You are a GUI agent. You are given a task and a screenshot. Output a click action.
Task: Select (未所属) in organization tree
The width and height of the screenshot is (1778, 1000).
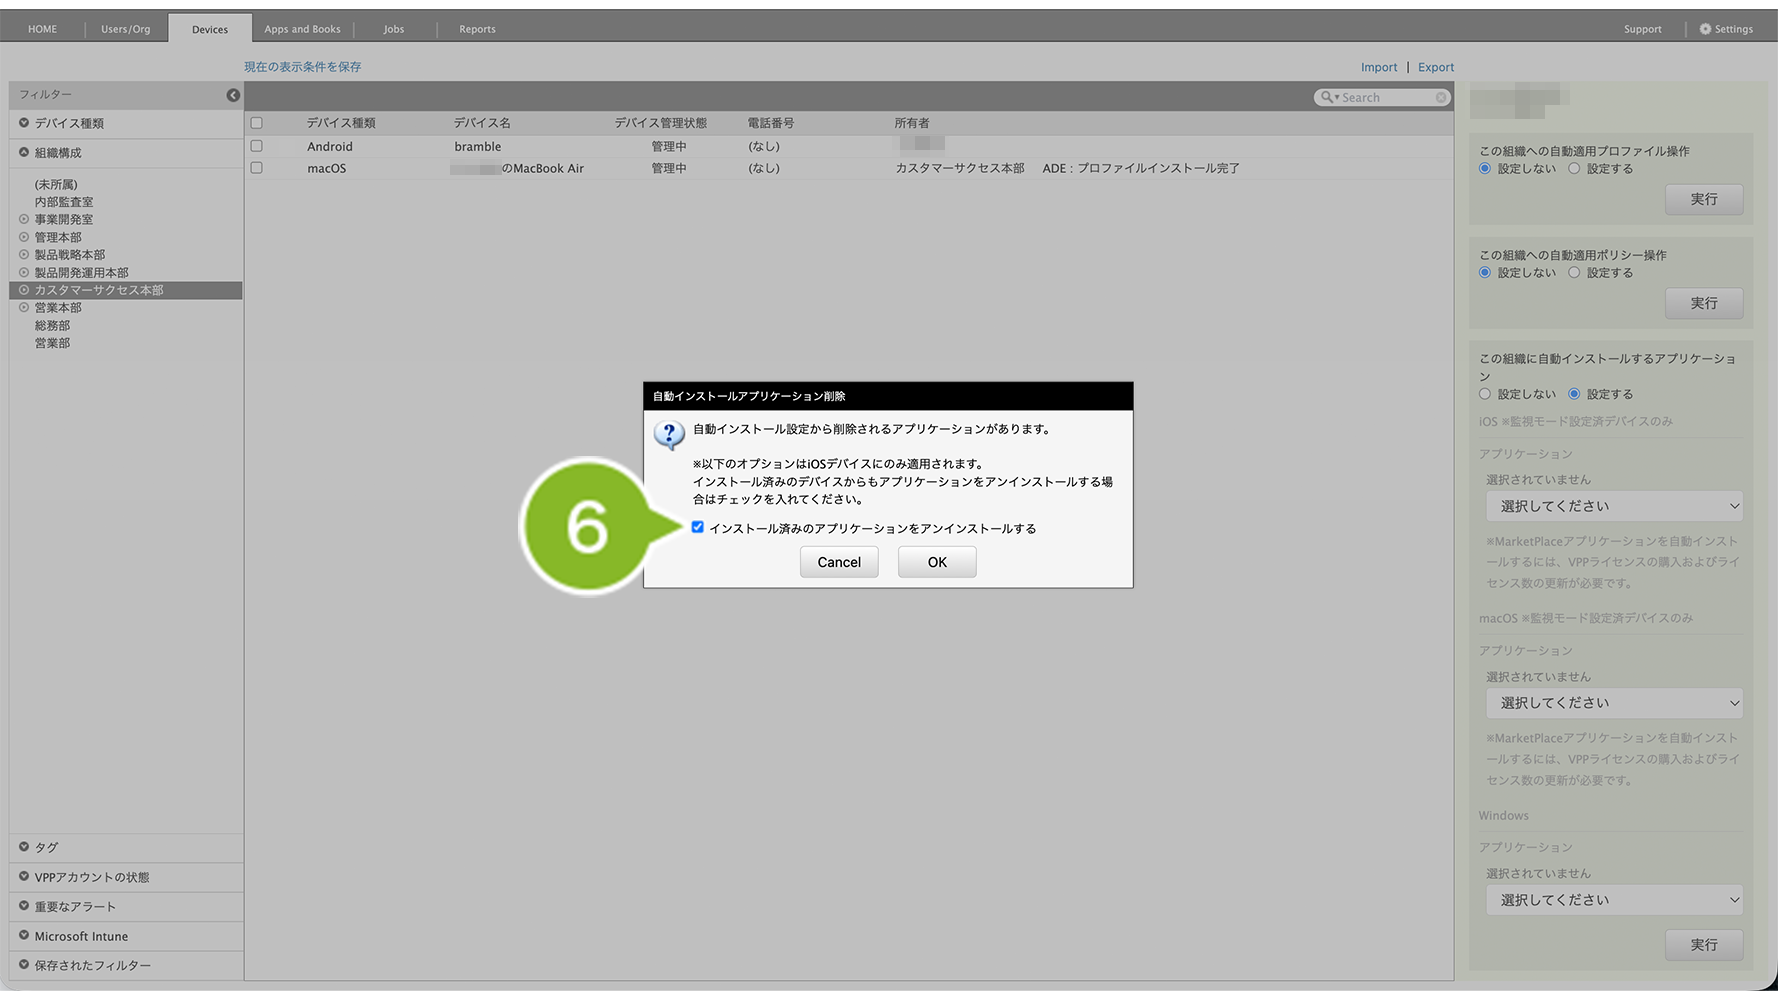pyautogui.click(x=56, y=184)
